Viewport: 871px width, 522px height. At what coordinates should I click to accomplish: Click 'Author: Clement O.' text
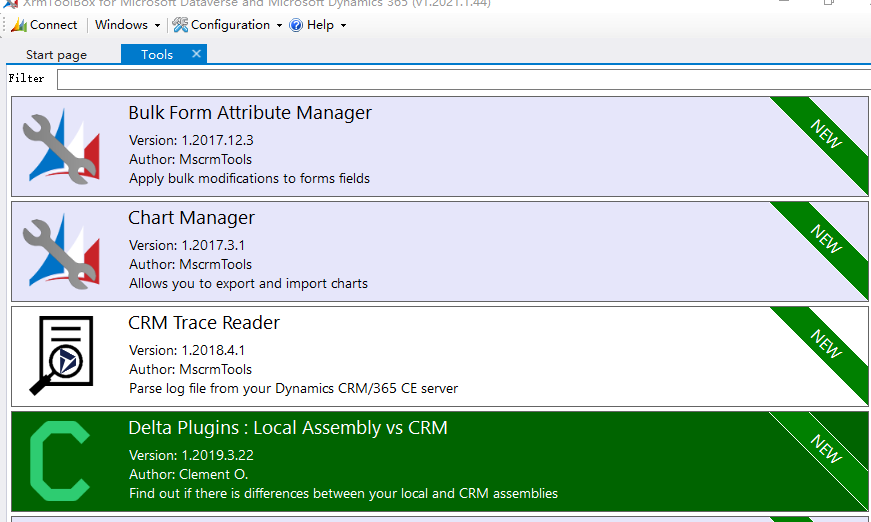click(188, 474)
